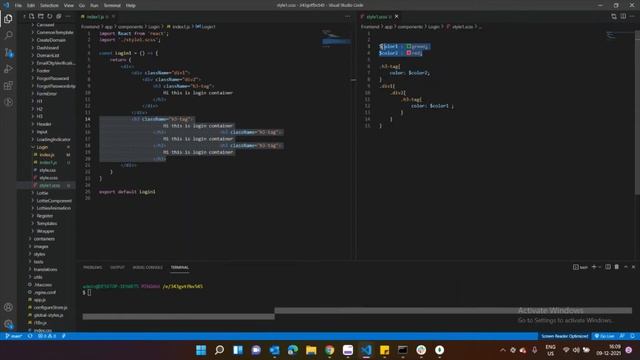Viewport: 640px width, 360px height.
Task: Click the feedback icon in status bar
Action: pyautogui.click(x=622, y=336)
